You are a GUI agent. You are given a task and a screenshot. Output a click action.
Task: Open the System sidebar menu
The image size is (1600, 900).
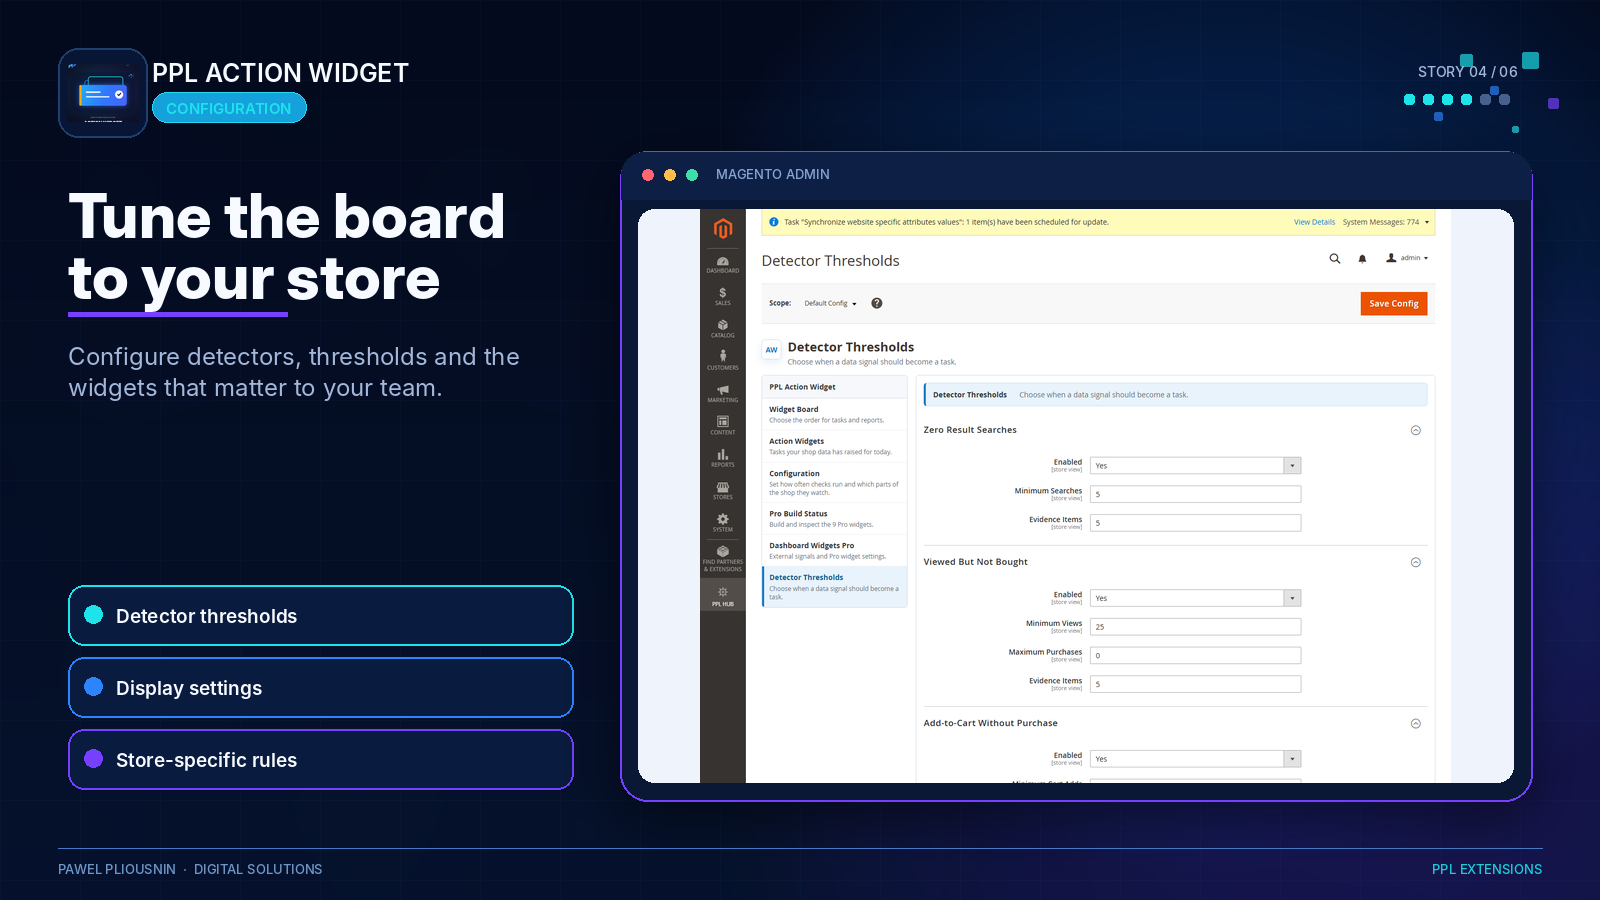point(723,523)
